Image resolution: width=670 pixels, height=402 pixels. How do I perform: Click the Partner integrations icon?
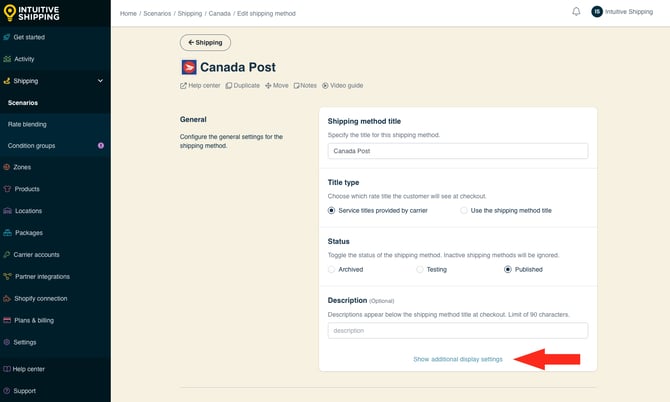click(x=7, y=276)
